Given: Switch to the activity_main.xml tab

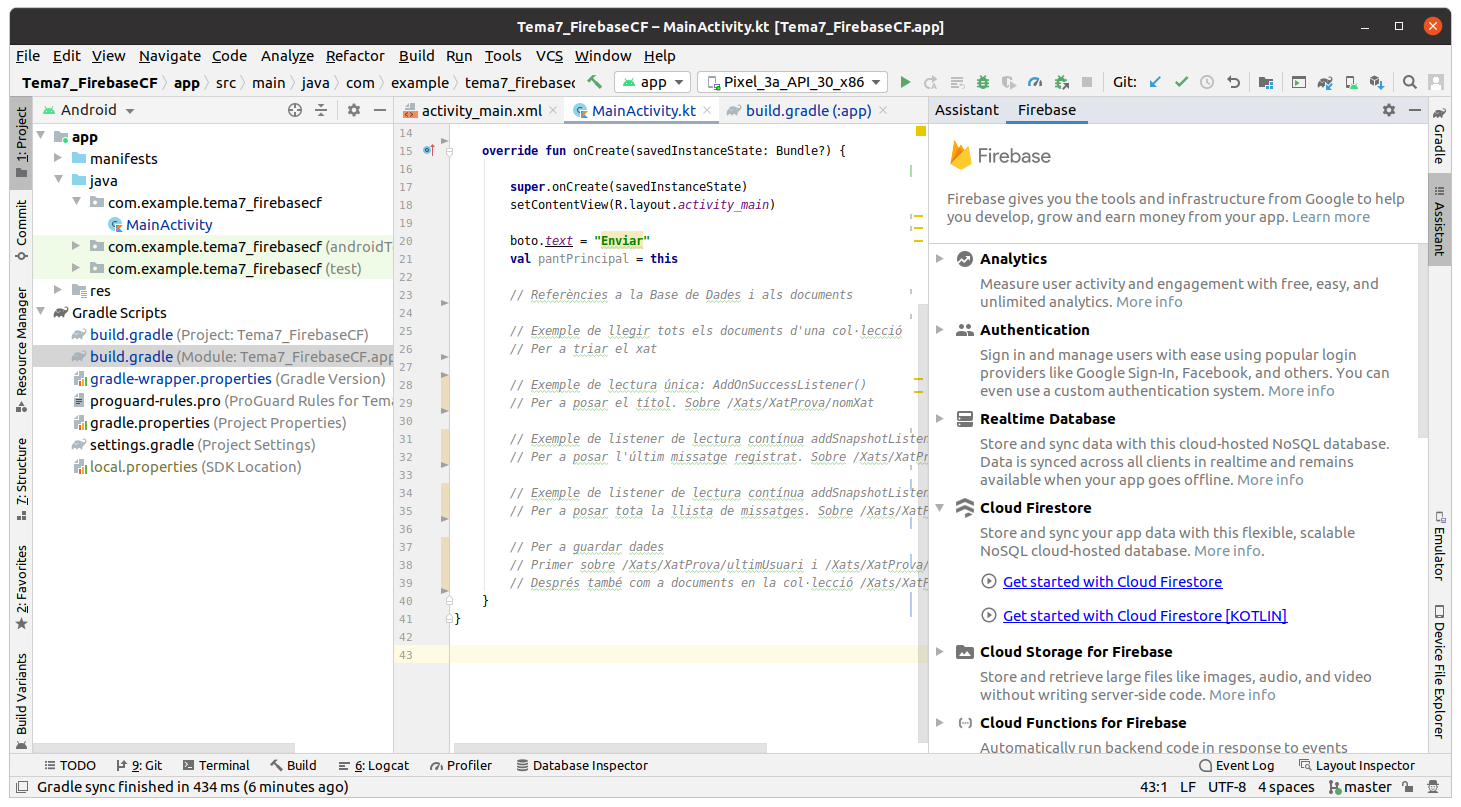Looking at the screenshot, I should pyautogui.click(x=480, y=111).
